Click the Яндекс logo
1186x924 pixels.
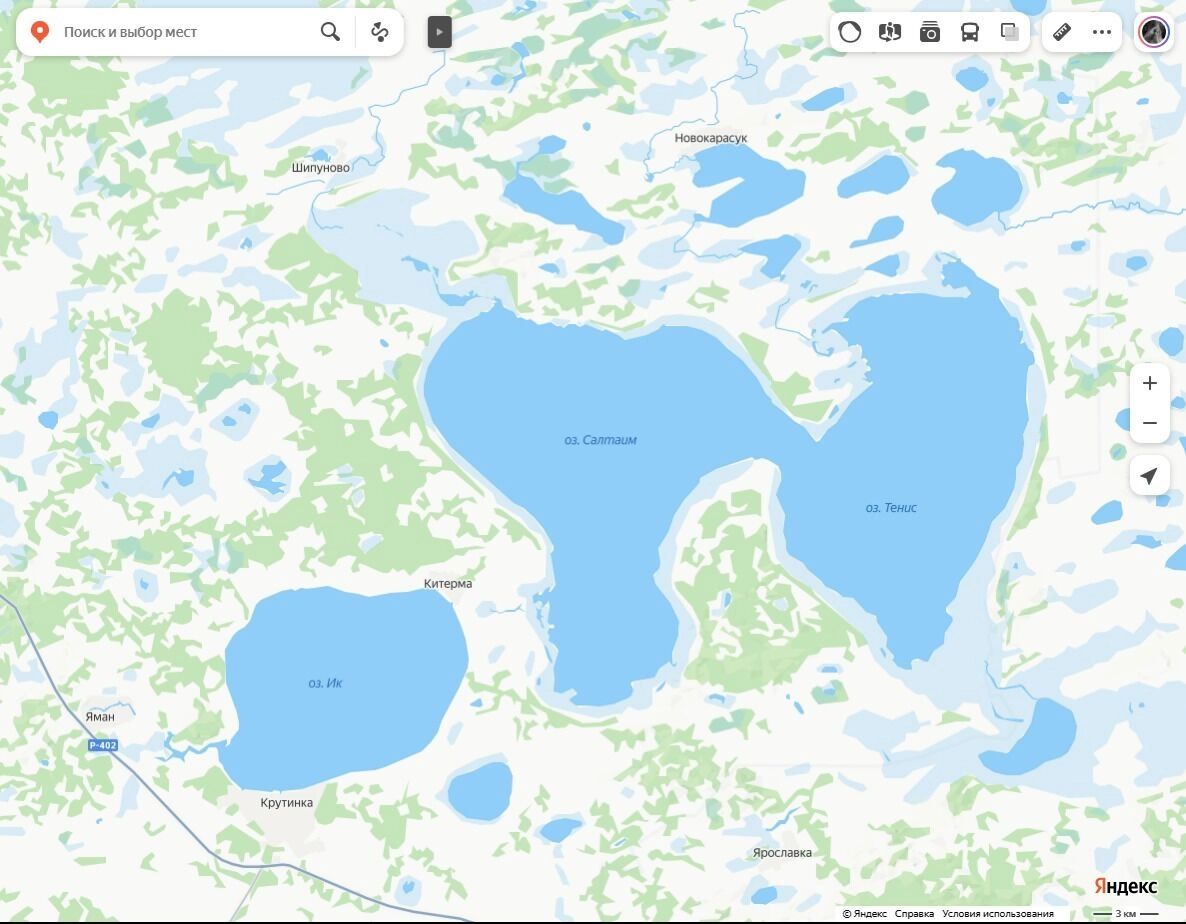[x=1125, y=886]
